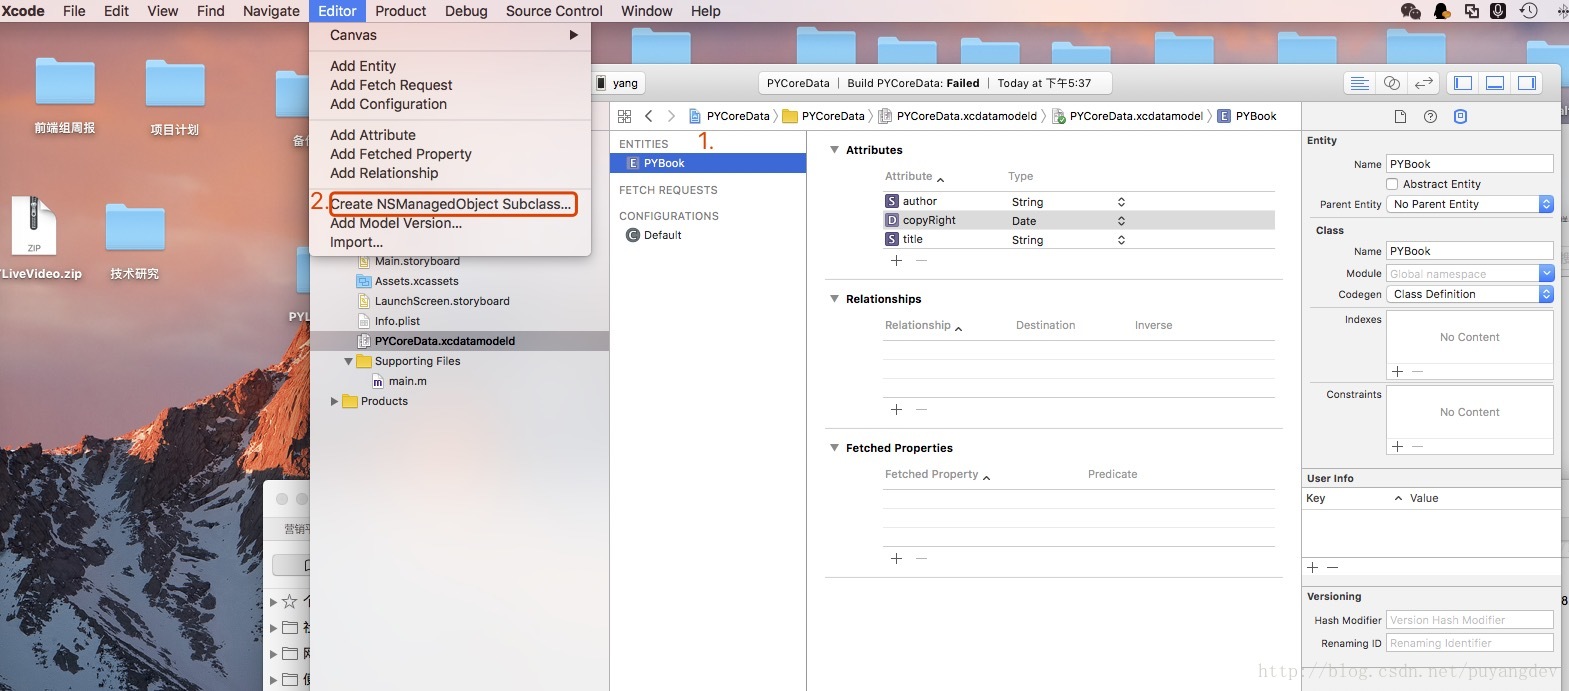Viewport: 1569px width, 691px height.
Task: Show the standard editor
Action: (1359, 83)
